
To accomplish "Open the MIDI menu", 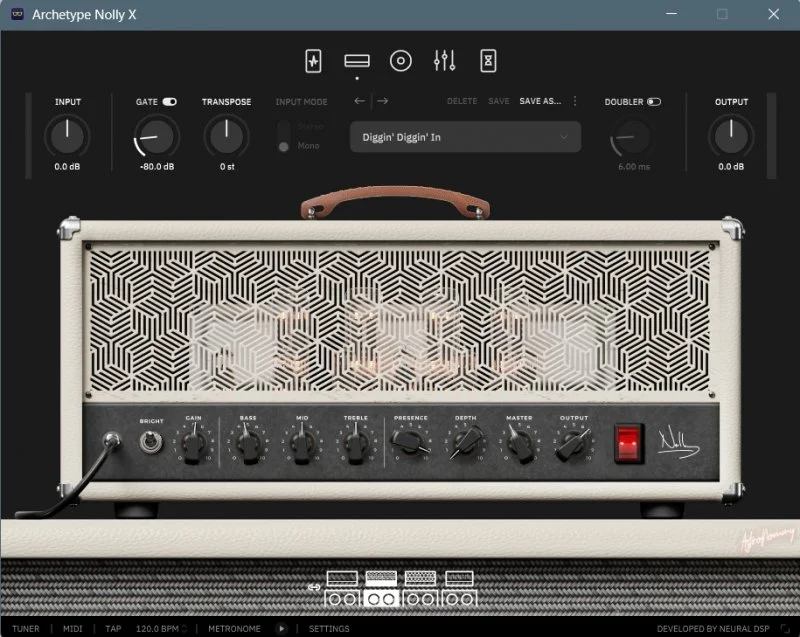I will pos(72,629).
